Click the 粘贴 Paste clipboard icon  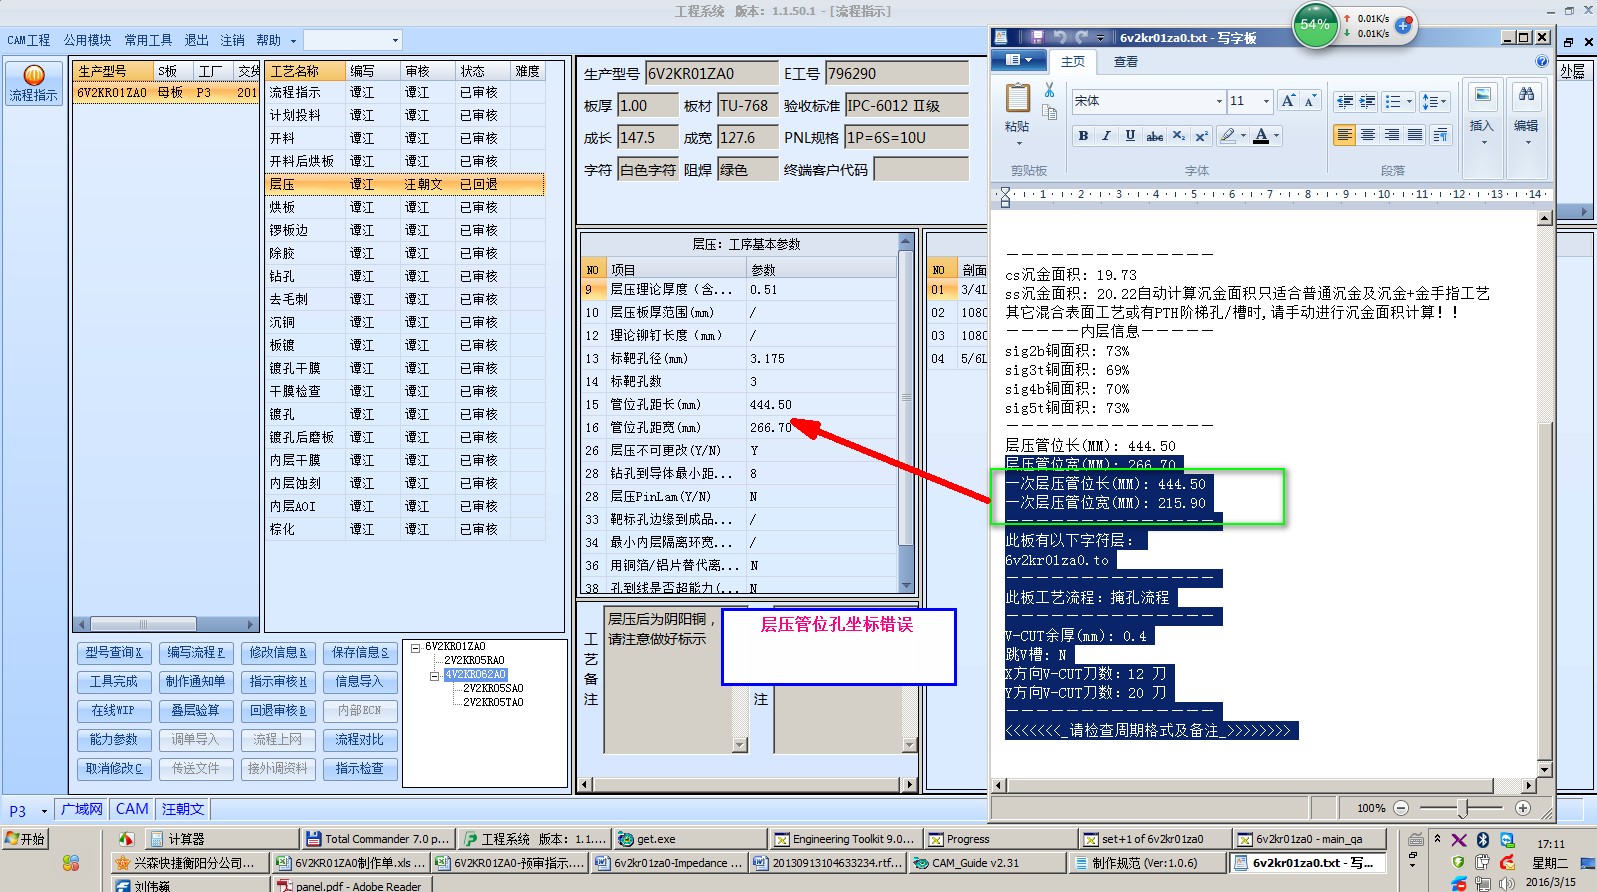point(1017,99)
